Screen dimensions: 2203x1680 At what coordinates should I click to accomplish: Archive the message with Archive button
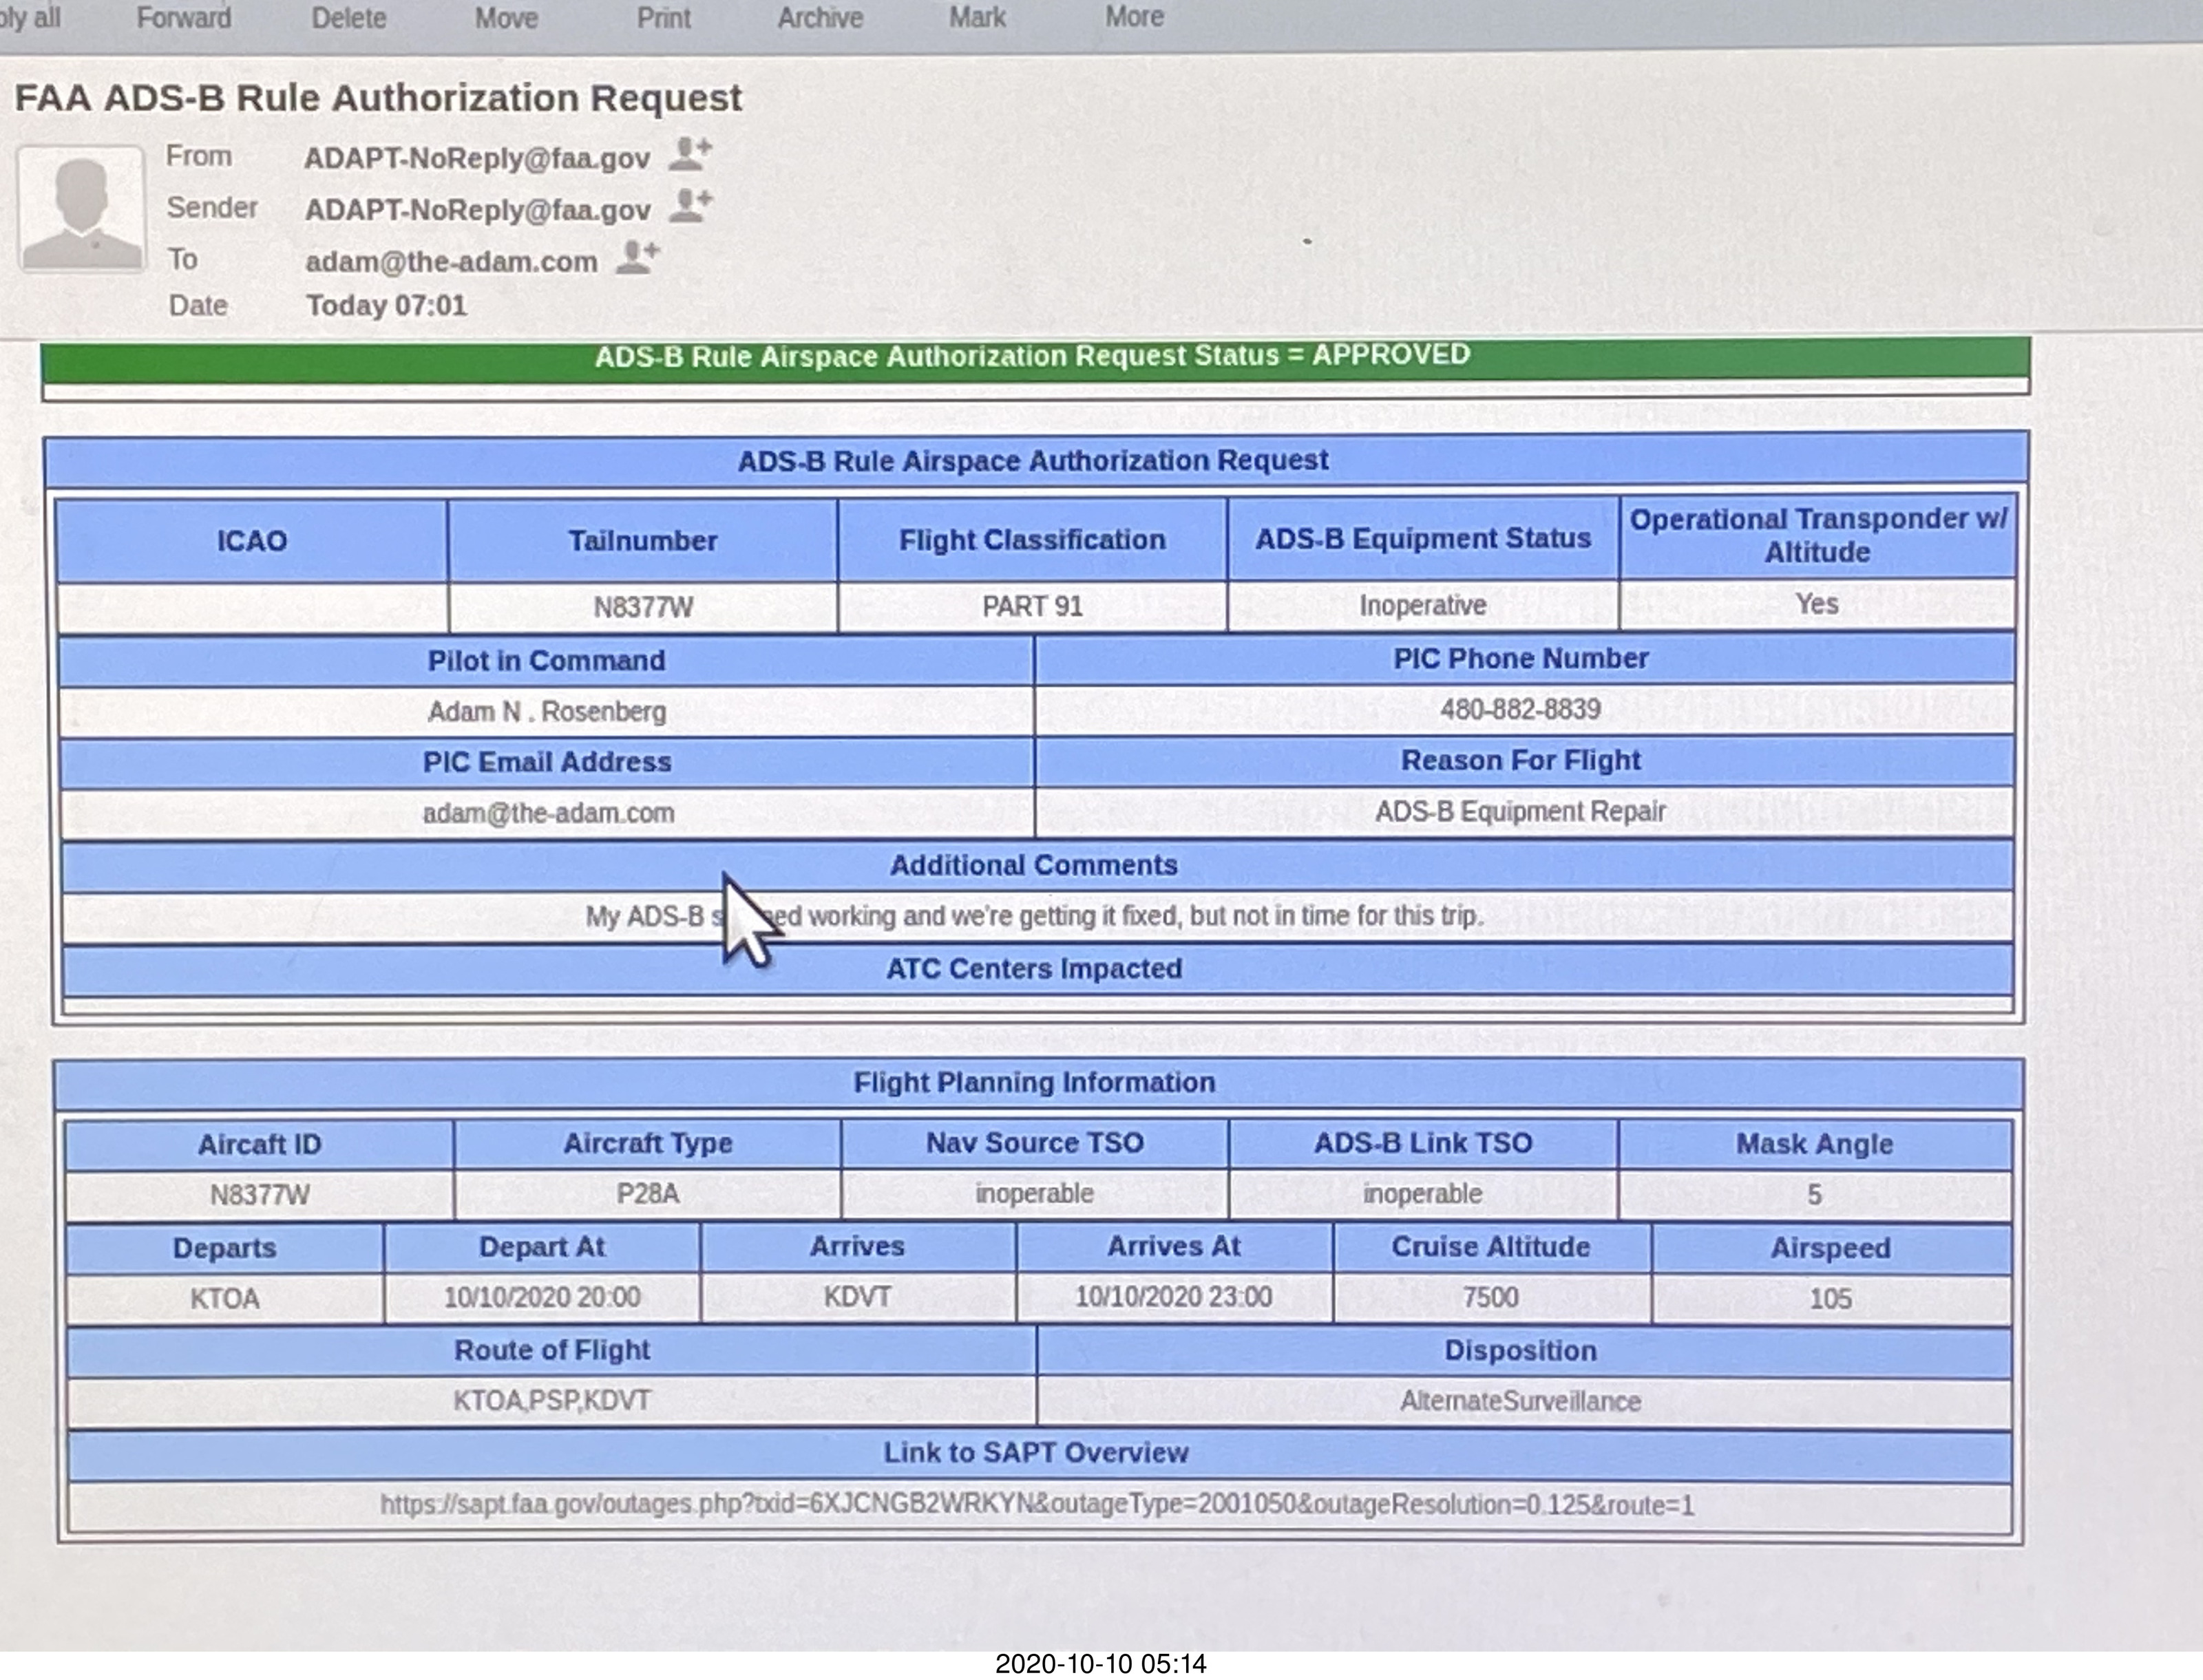820,18
